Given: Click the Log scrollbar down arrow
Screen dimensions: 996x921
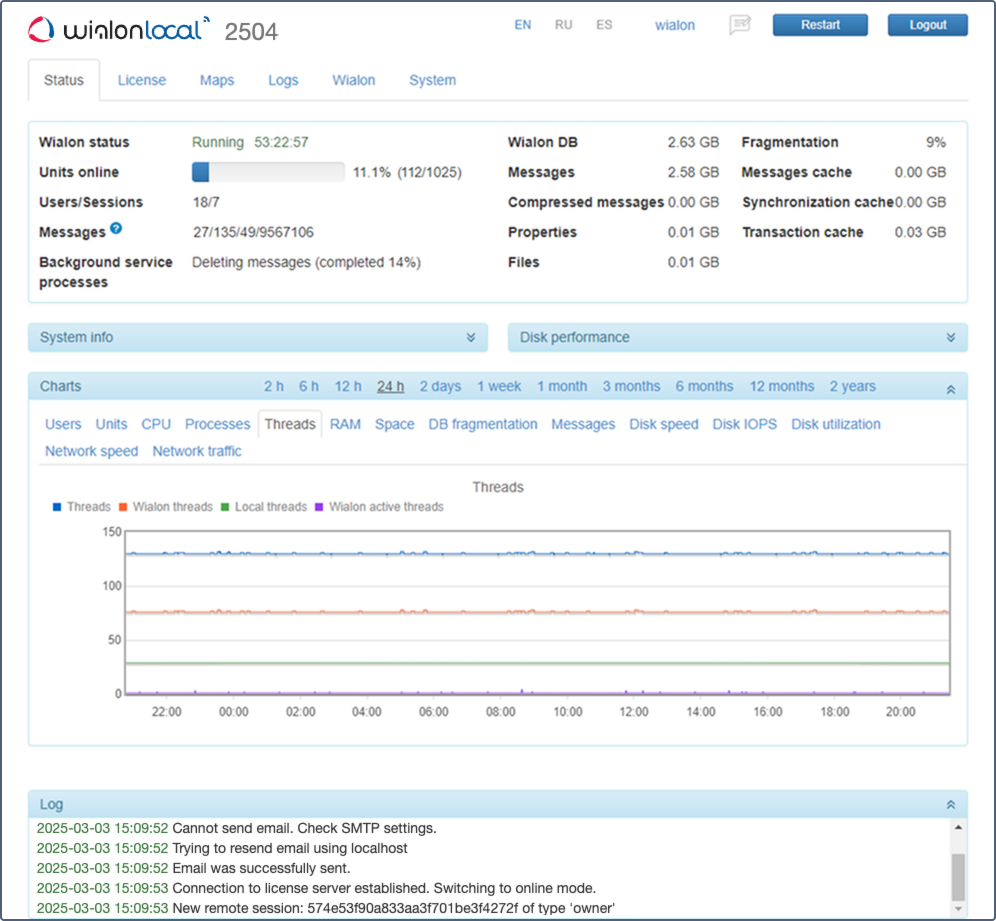Looking at the screenshot, I should point(958,909).
